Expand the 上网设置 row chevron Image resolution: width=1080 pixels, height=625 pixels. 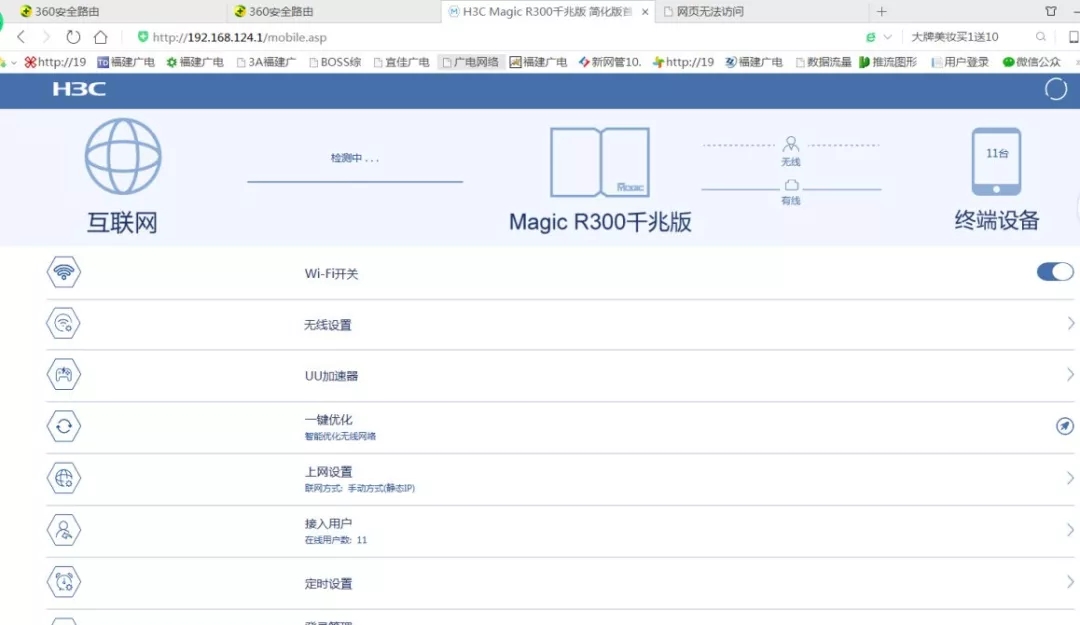[1068, 477]
